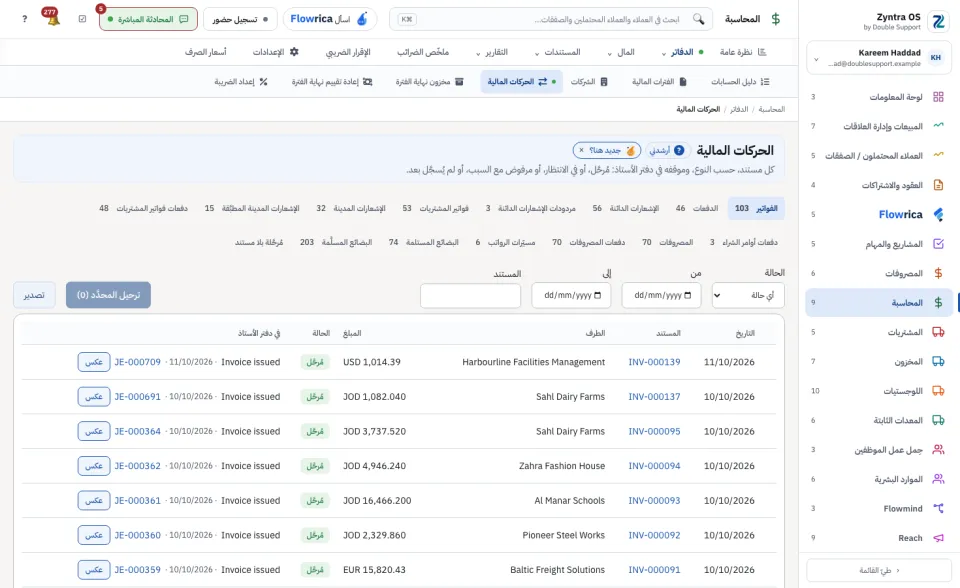Open ملخّص الضرائب menu item
Viewport: 960px width, 588px height.
pyautogui.click(x=422, y=52)
